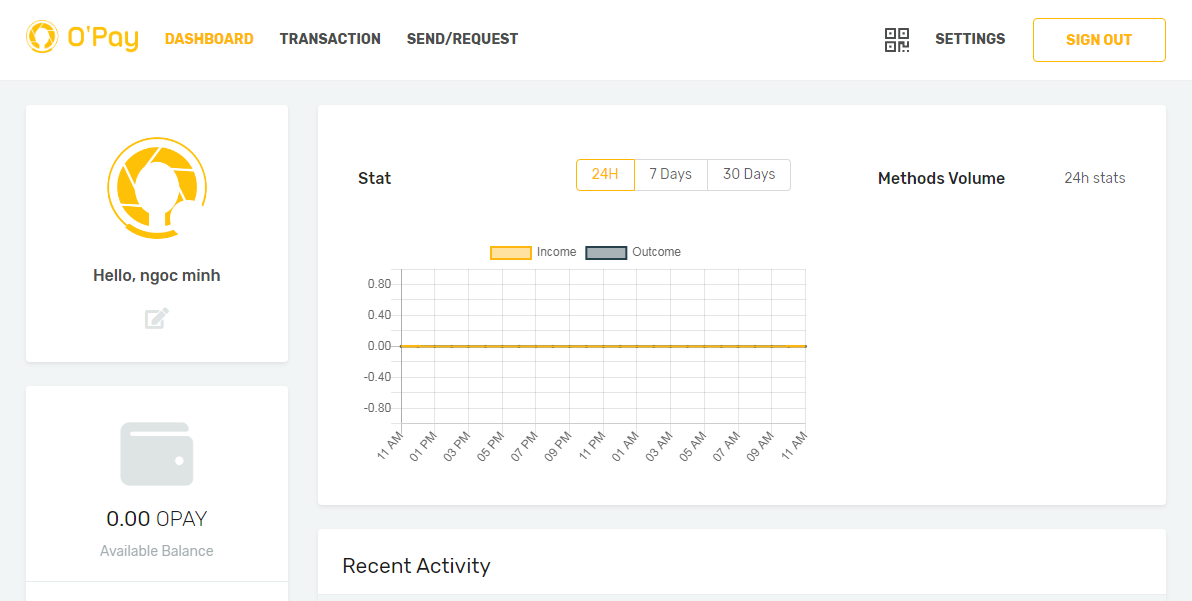Click the O'Pay brand name text
The height and width of the screenshot is (601, 1192).
click(103, 38)
